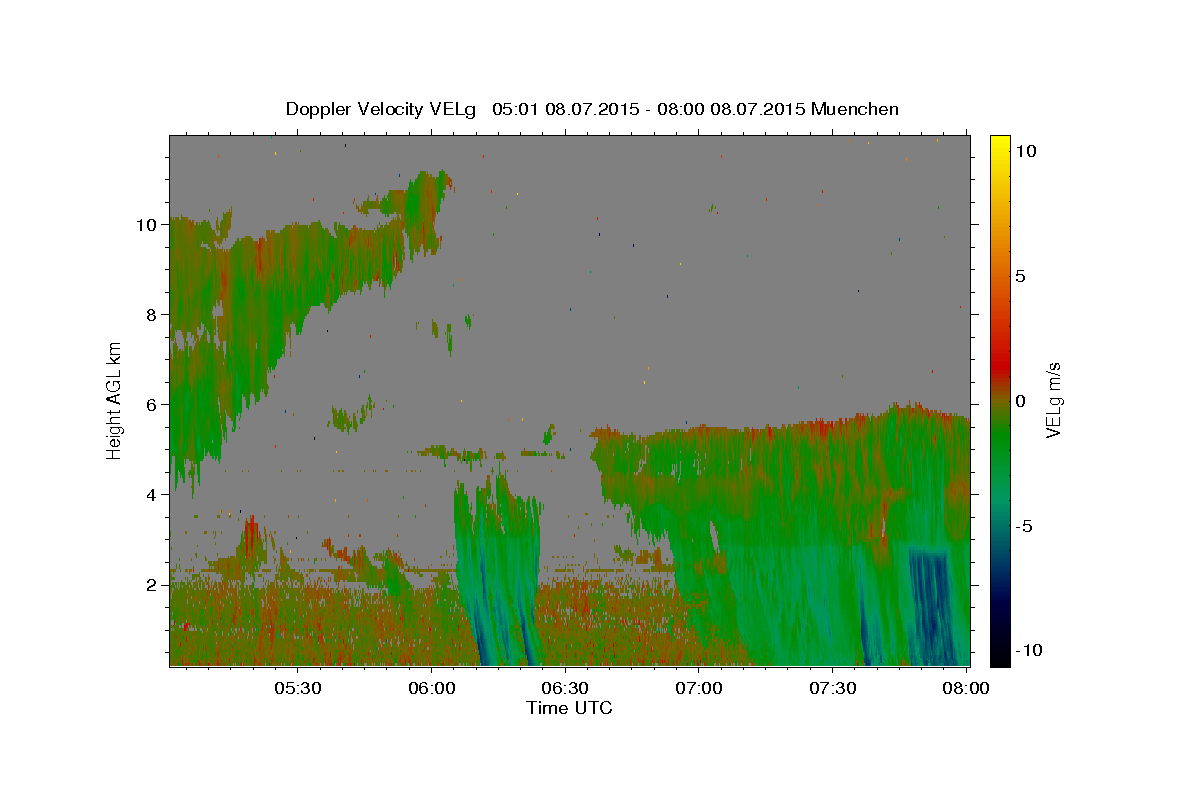Click the colorbar label '0'
The image size is (1200, 800).
point(1020,401)
